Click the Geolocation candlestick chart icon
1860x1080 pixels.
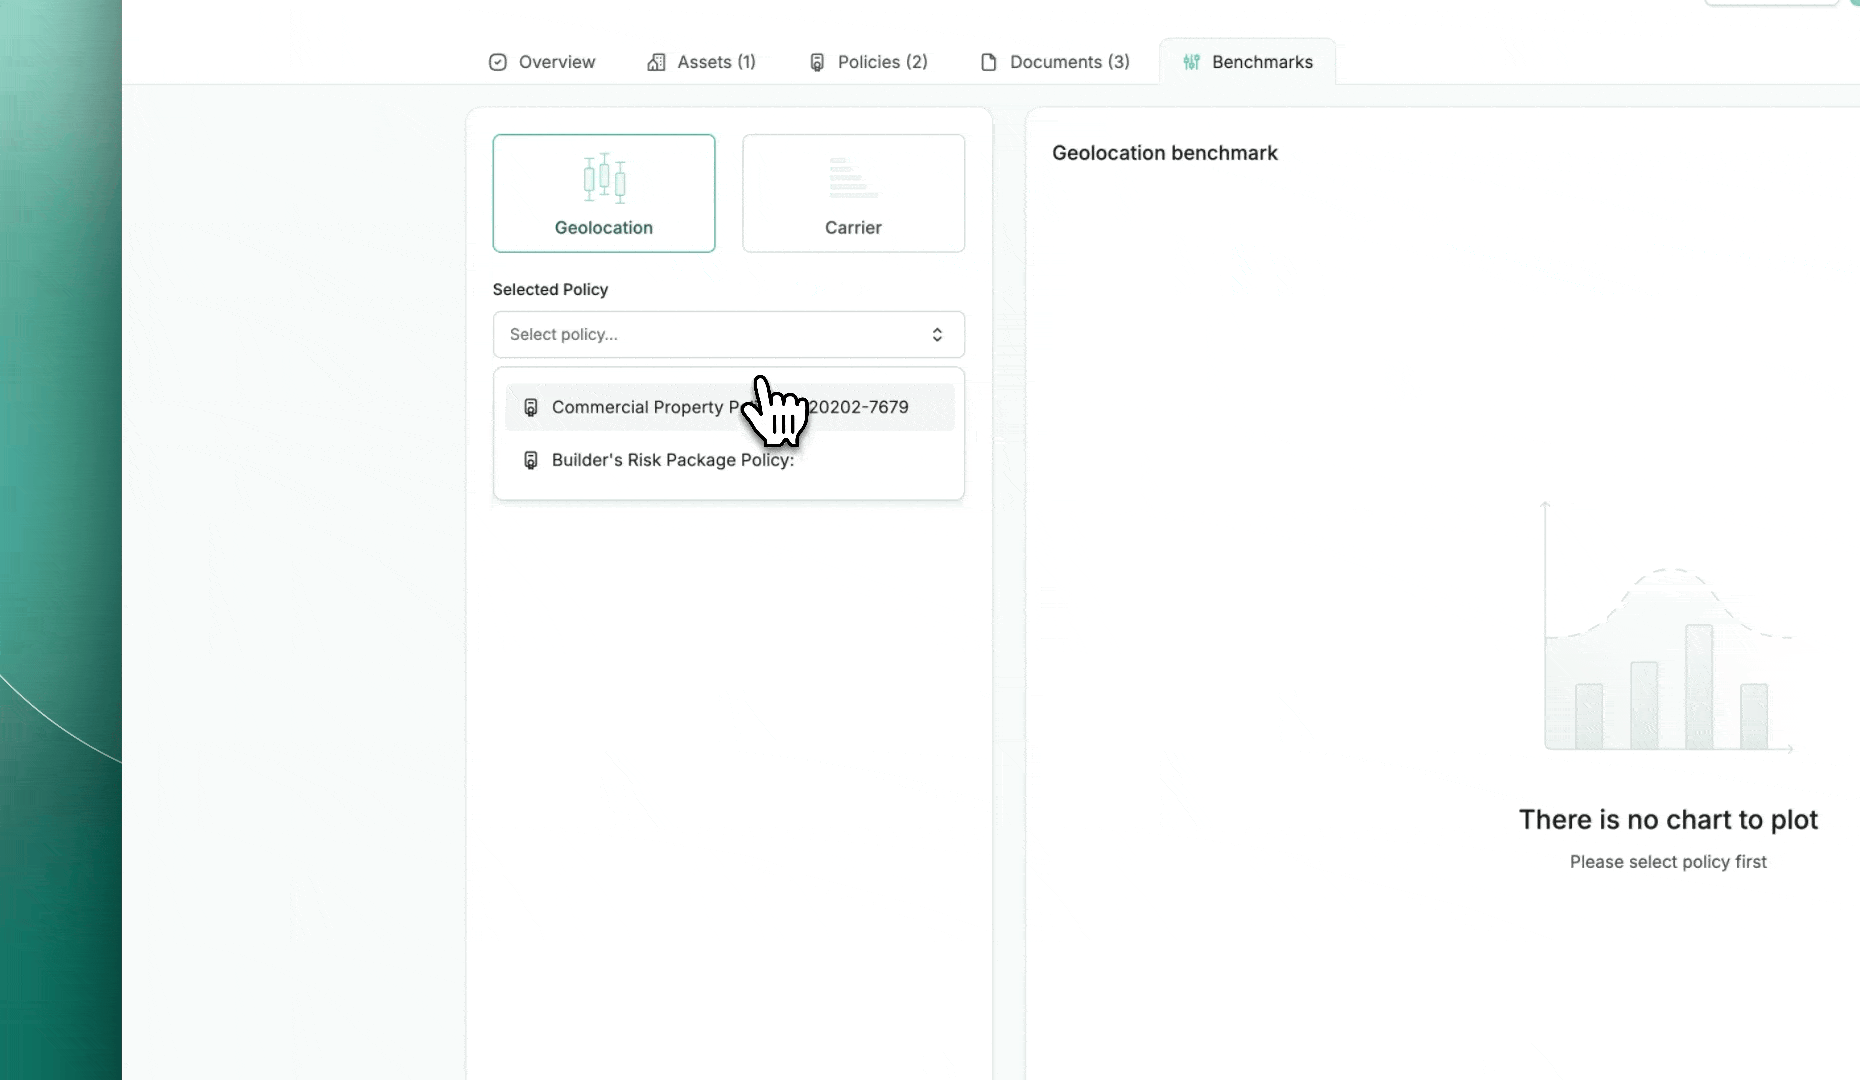tap(604, 178)
